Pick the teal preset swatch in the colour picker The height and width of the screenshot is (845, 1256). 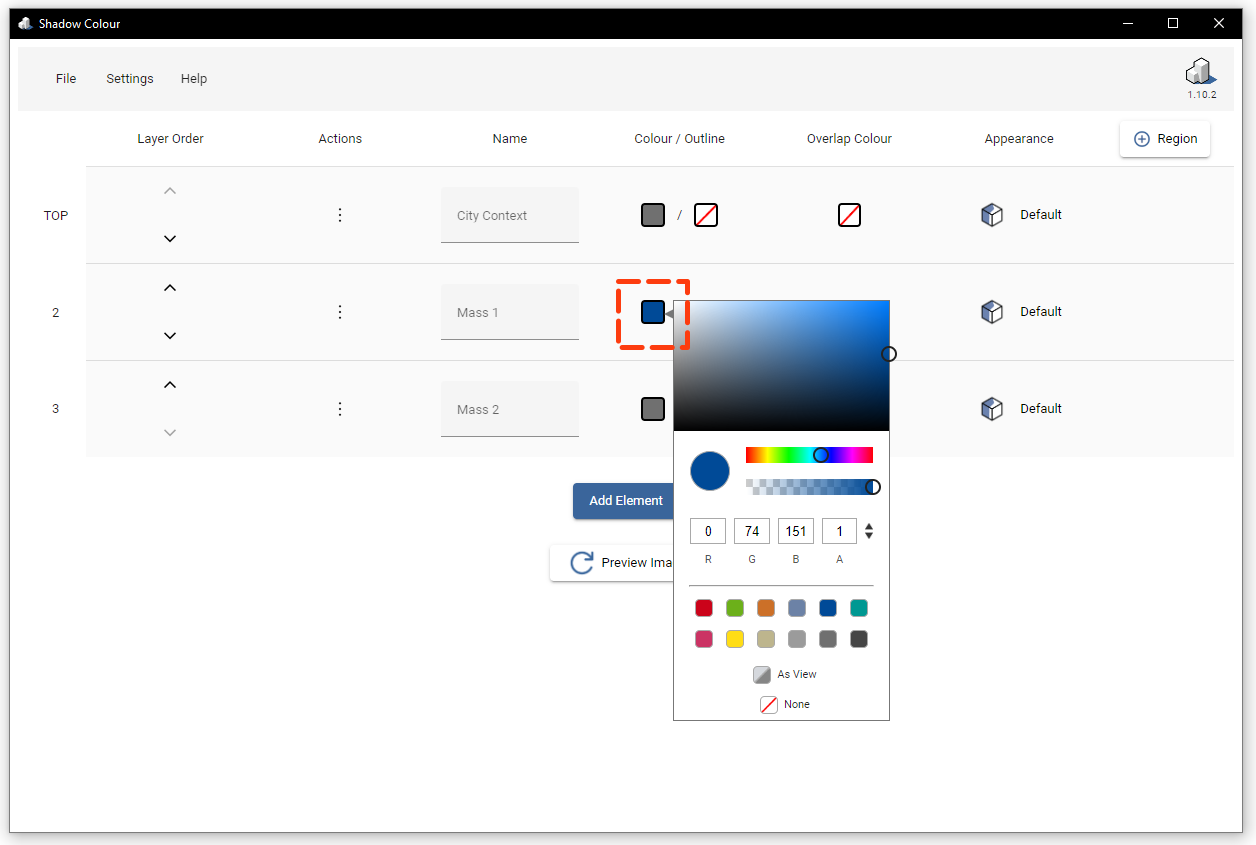[858, 607]
